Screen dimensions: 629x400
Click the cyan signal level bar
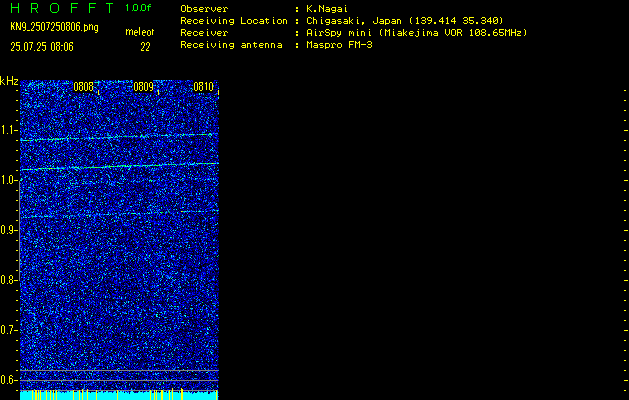click(x=119, y=395)
